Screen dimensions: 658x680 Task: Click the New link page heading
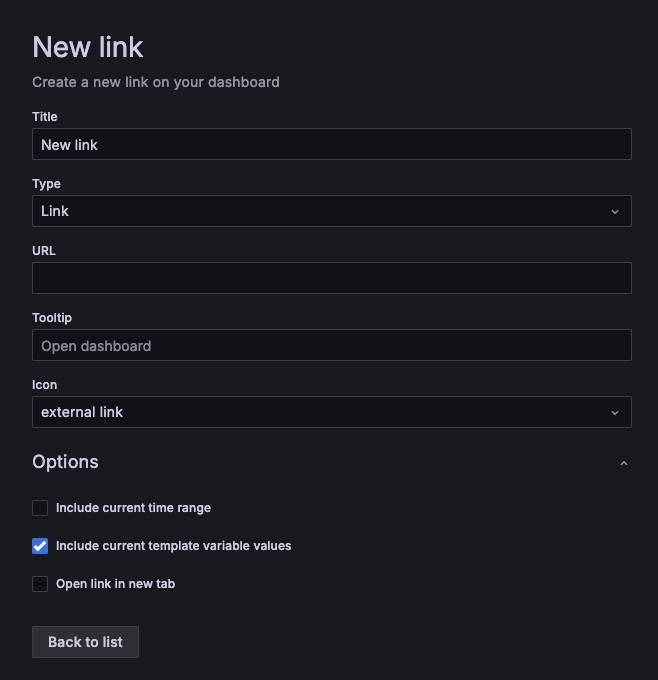coord(88,47)
